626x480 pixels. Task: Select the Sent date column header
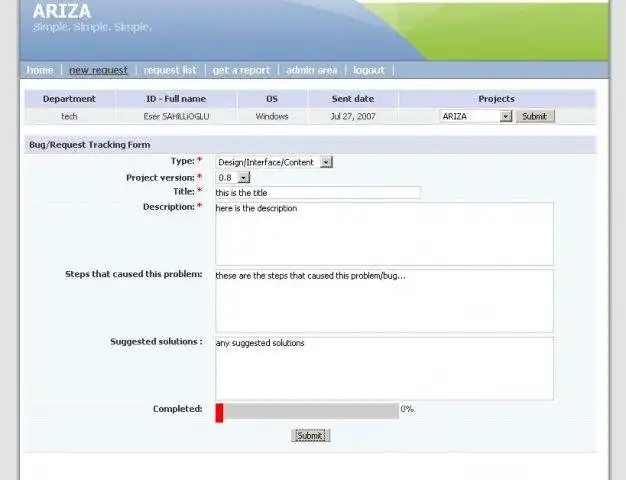pos(353,99)
